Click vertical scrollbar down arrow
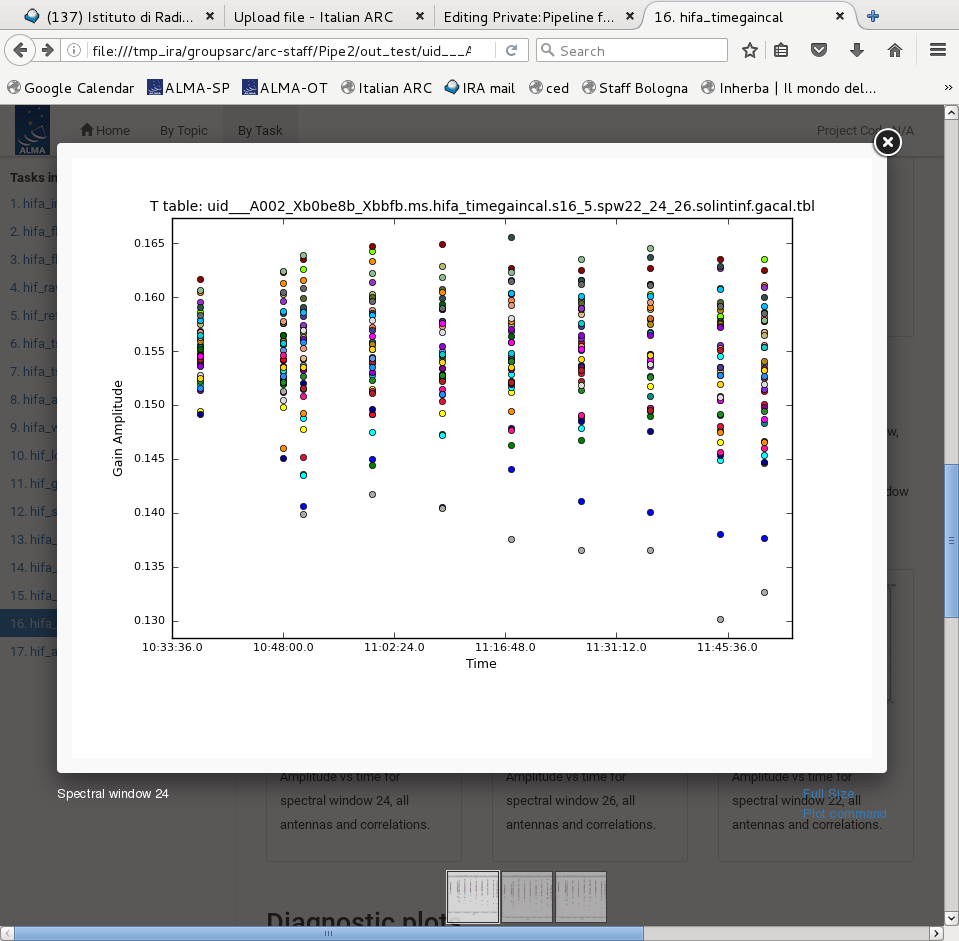The image size is (959, 941). click(x=951, y=918)
